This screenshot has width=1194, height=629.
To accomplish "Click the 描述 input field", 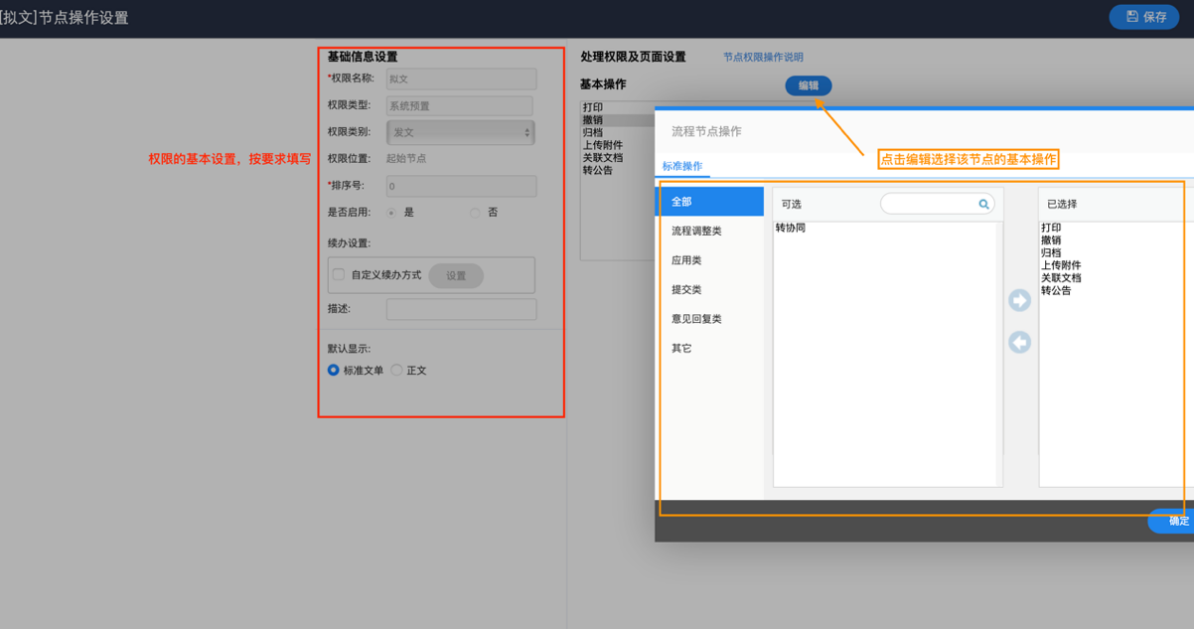I will 461,310.
